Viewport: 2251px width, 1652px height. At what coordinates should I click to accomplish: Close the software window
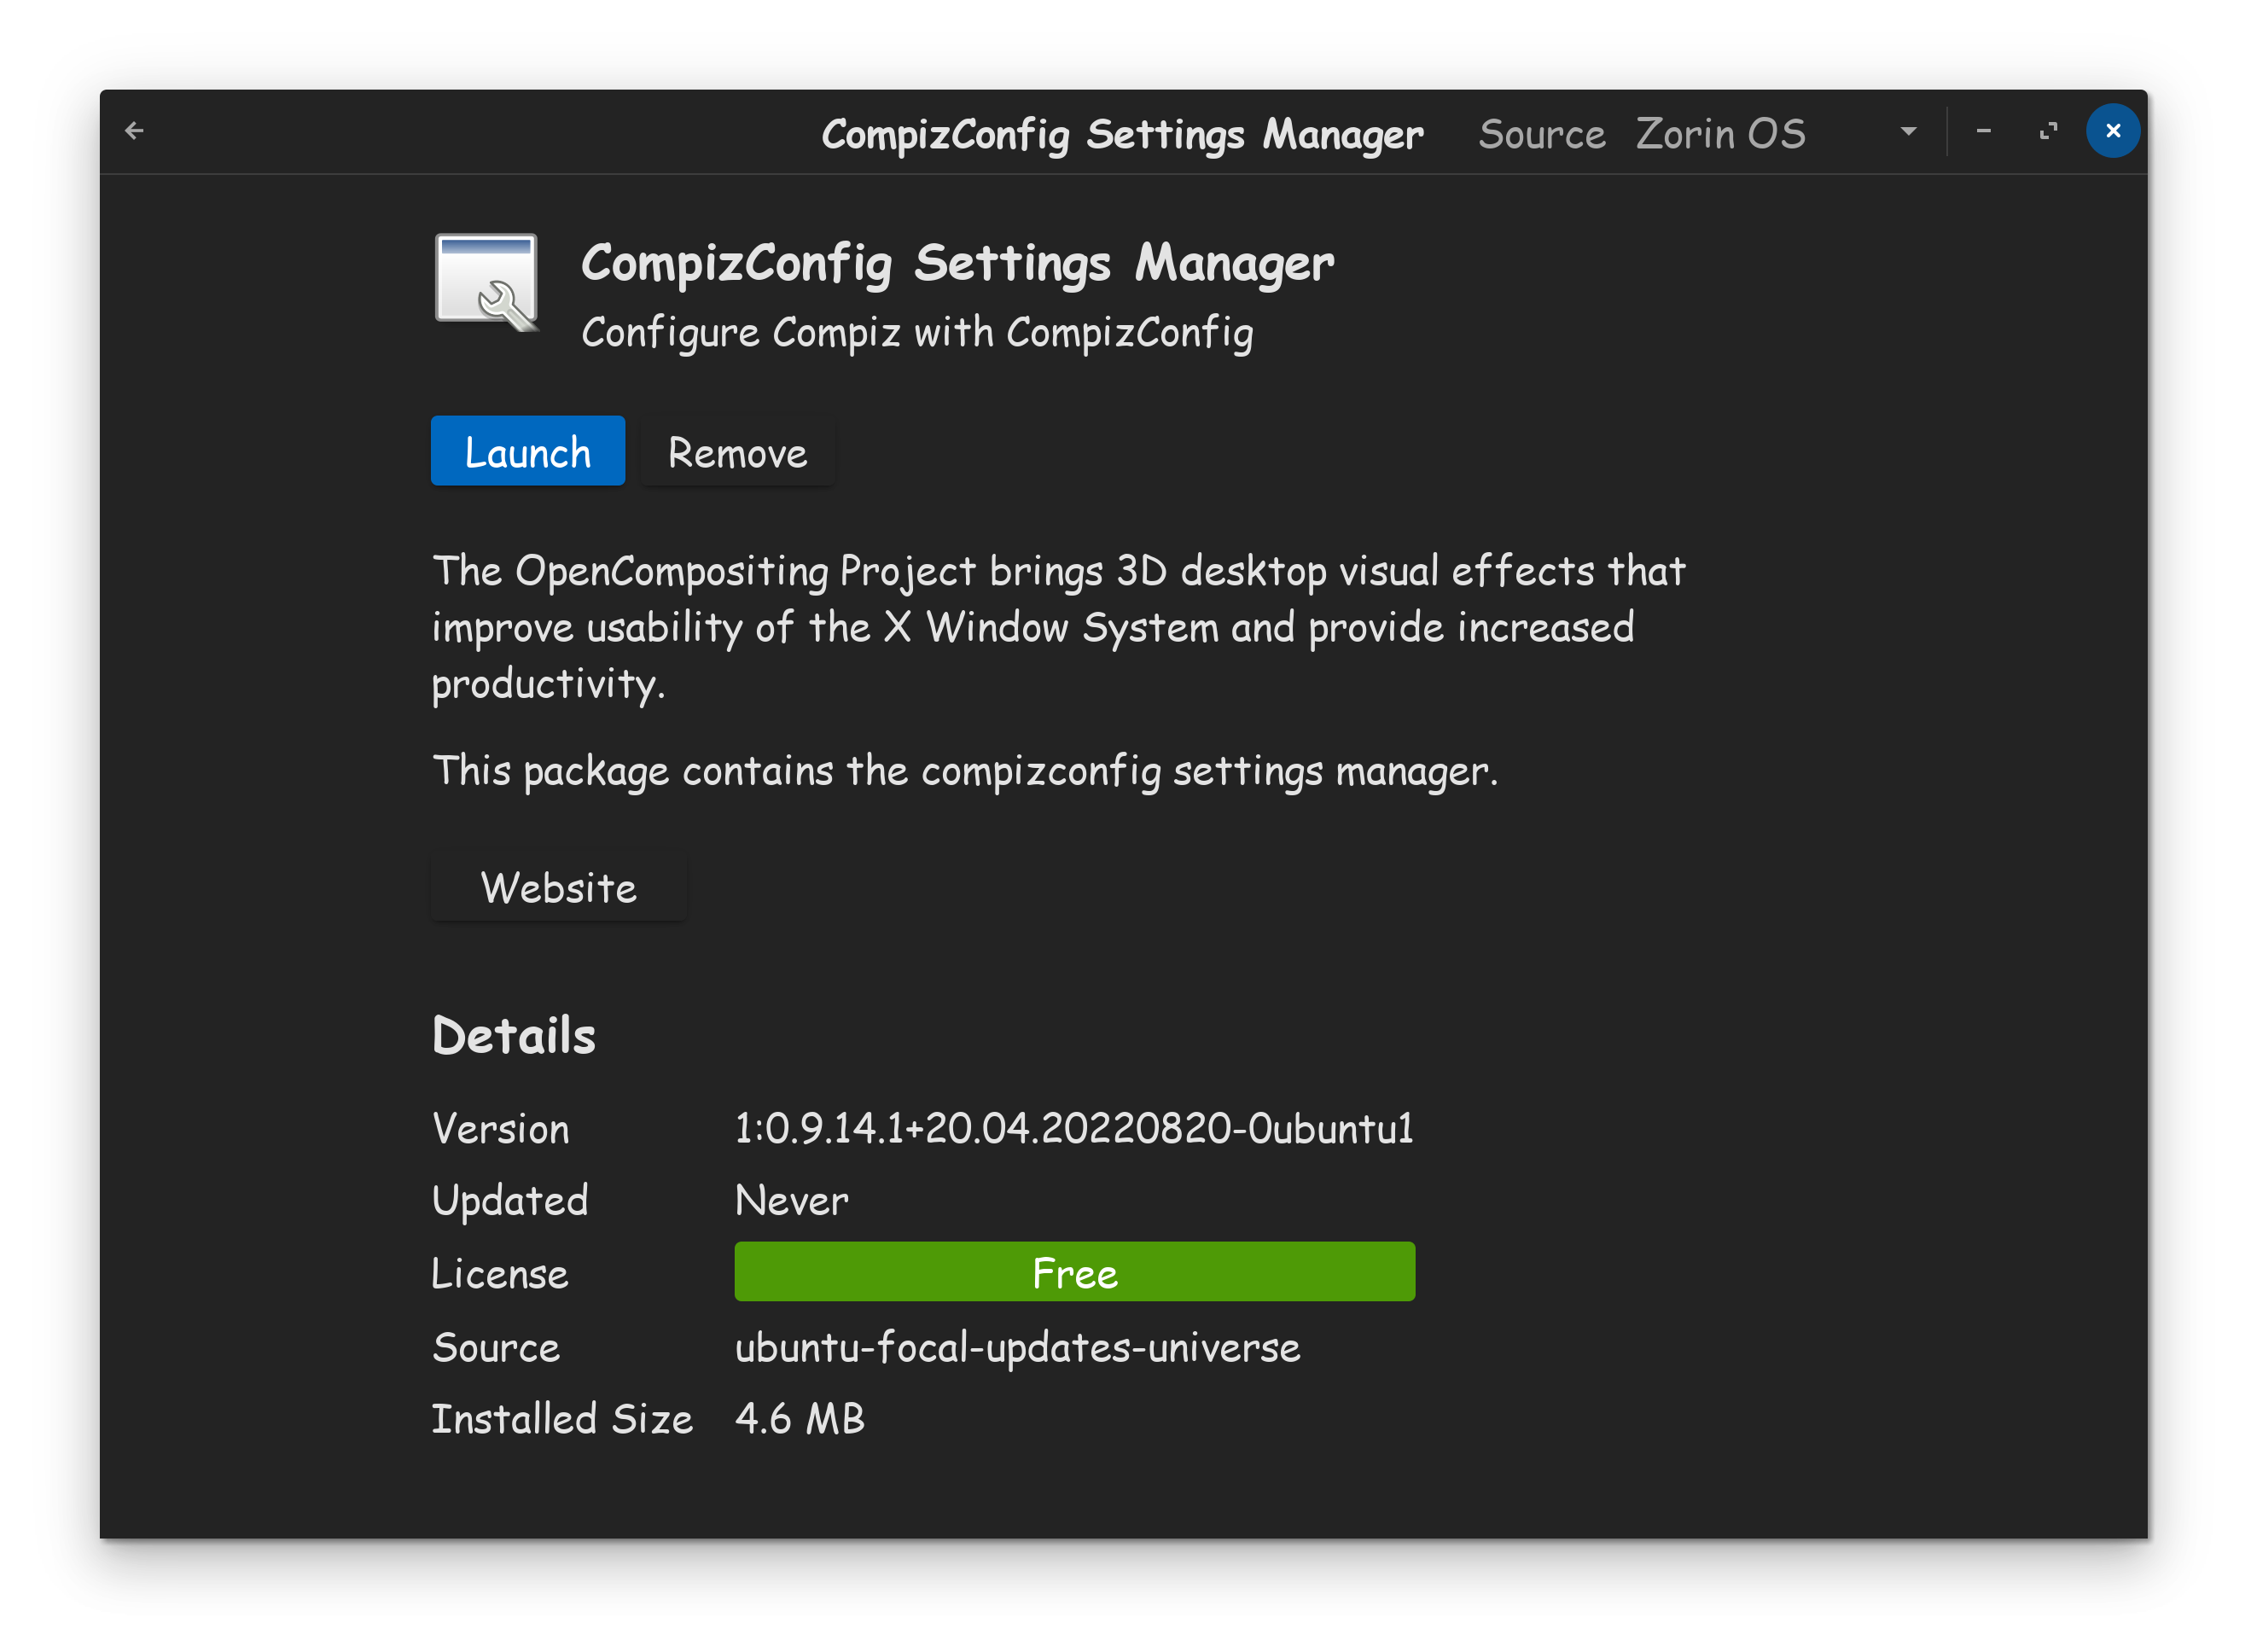tap(2113, 131)
